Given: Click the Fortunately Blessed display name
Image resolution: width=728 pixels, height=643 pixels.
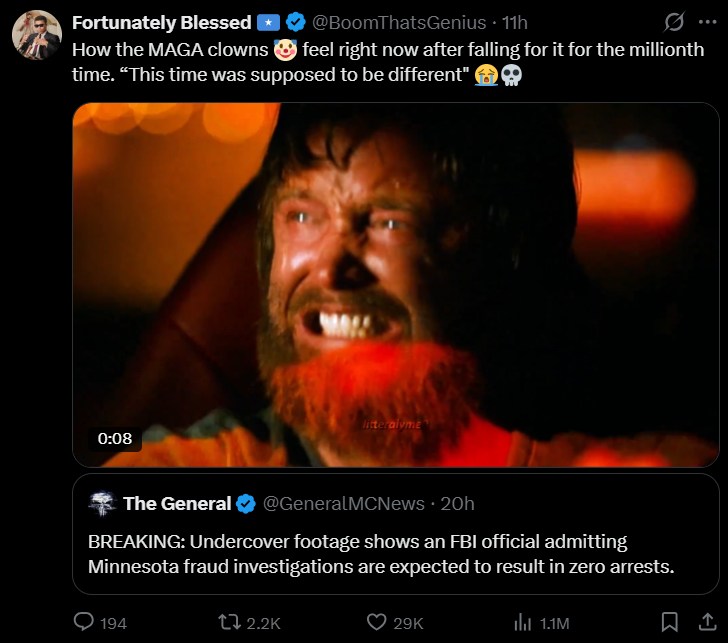Looking at the screenshot, I should coord(162,22).
